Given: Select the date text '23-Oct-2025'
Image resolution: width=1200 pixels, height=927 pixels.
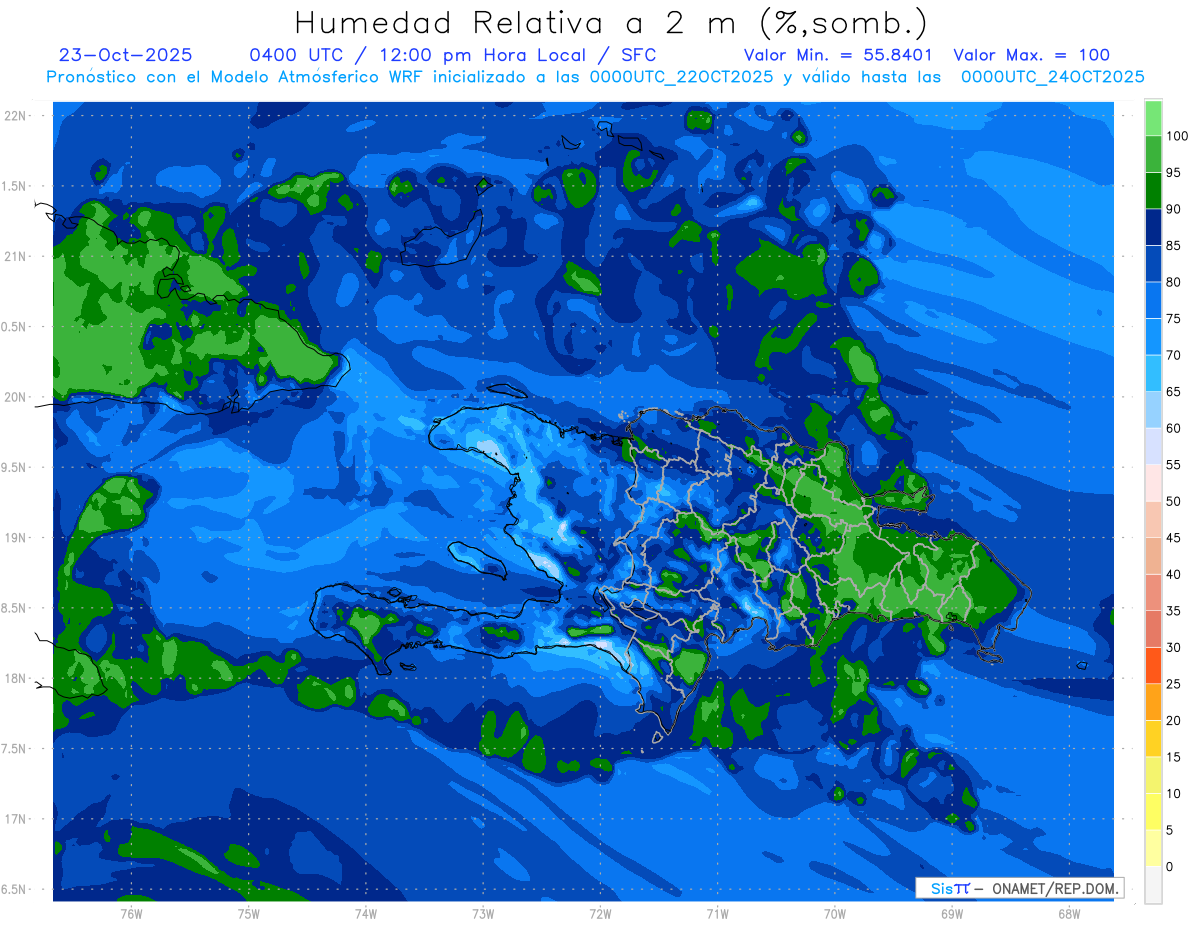Looking at the screenshot, I should pos(126,55).
